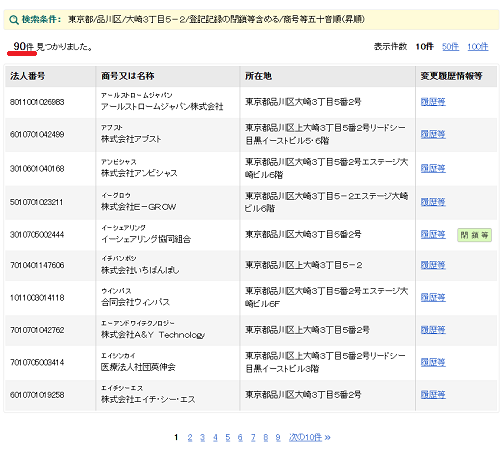Select company name 医療法人社団英伸会

138,367
